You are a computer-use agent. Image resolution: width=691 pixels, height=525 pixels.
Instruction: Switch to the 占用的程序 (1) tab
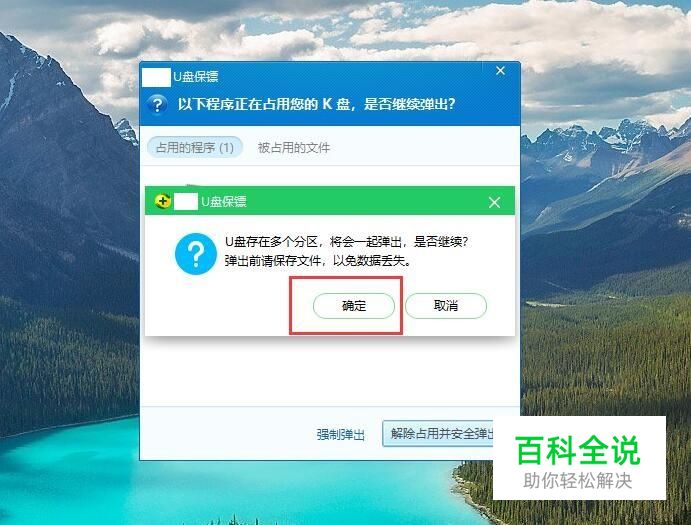click(x=195, y=147)
